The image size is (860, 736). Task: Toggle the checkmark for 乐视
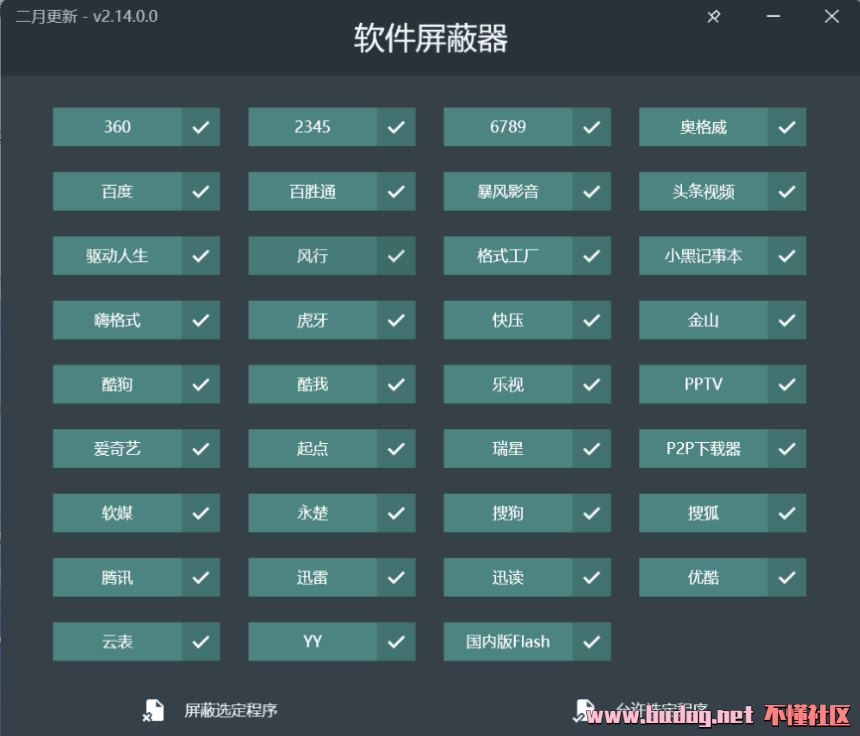[x=591, y=384]
